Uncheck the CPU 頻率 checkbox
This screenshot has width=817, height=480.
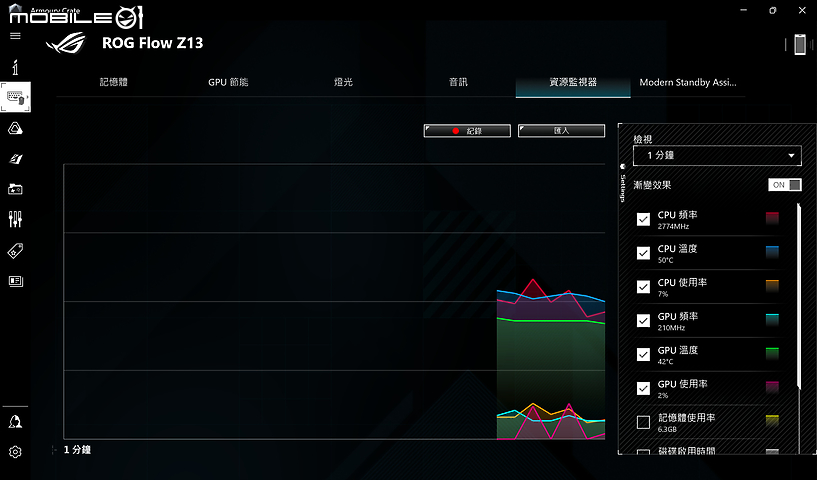tap(643, 219)
